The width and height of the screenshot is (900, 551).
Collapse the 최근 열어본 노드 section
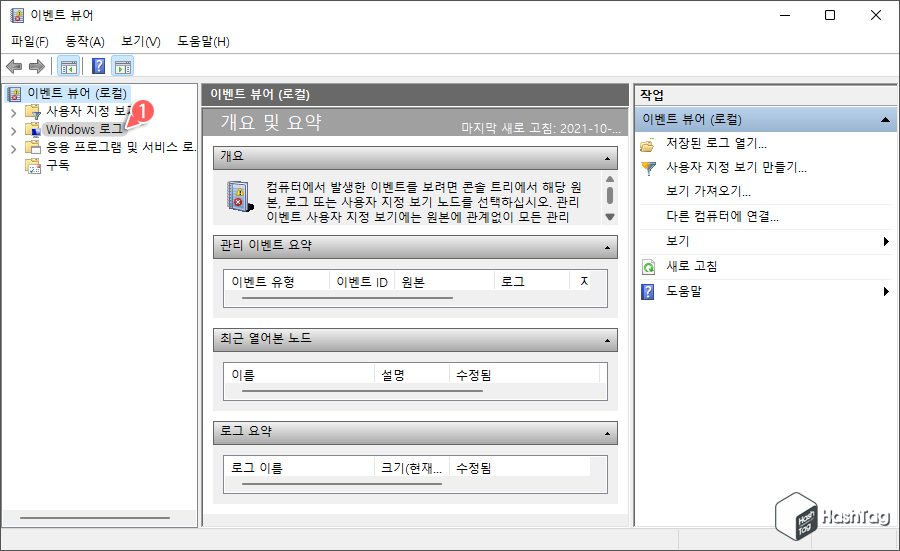pos(607,341)
